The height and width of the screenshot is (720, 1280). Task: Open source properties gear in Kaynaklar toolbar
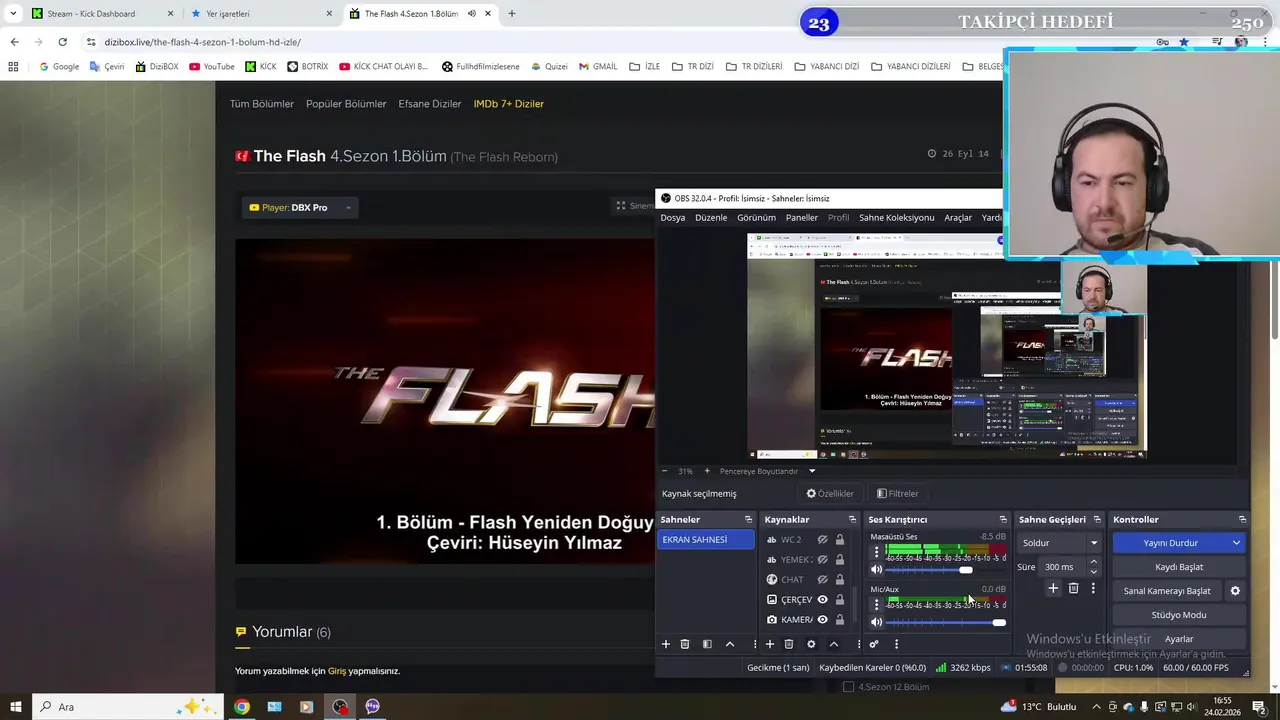811,644
